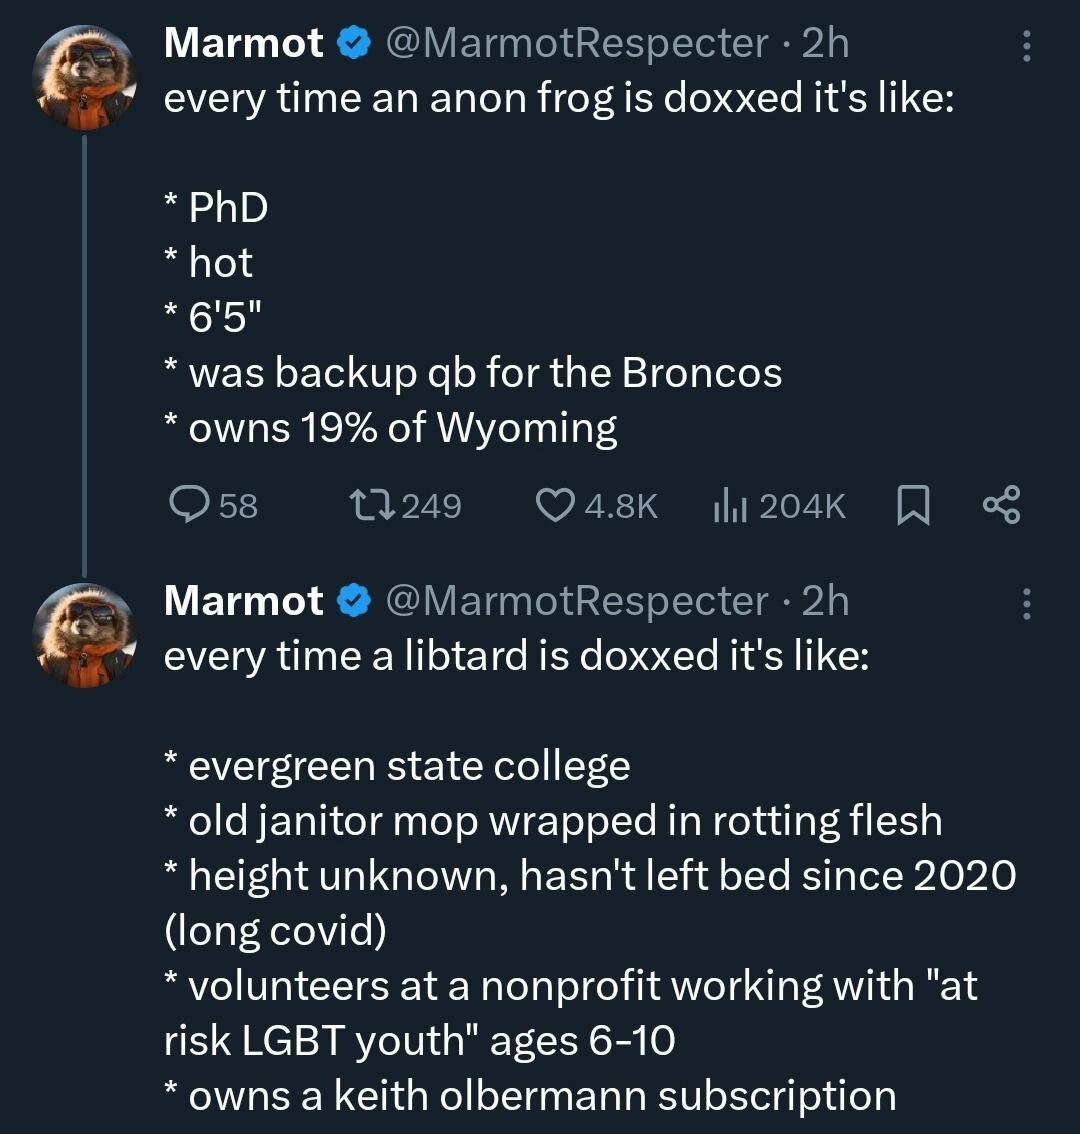Image resolution: width=1080 pixels, height=1134 pixels.
Task: Reply to the anon frog tweet
Action: tap(188, 505)
